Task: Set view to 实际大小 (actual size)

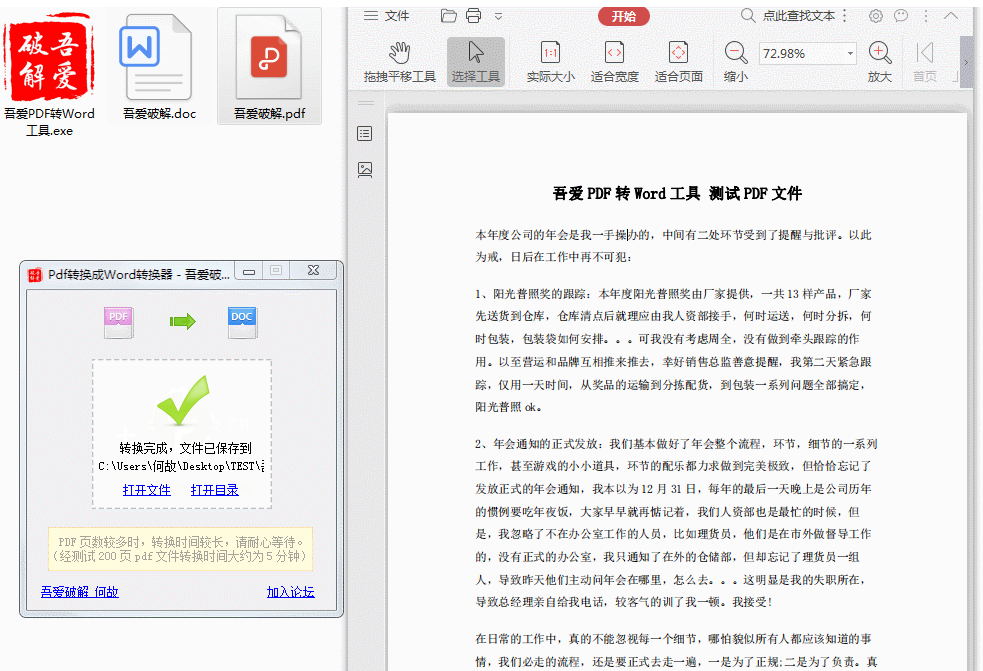Action: pos(550,62)
